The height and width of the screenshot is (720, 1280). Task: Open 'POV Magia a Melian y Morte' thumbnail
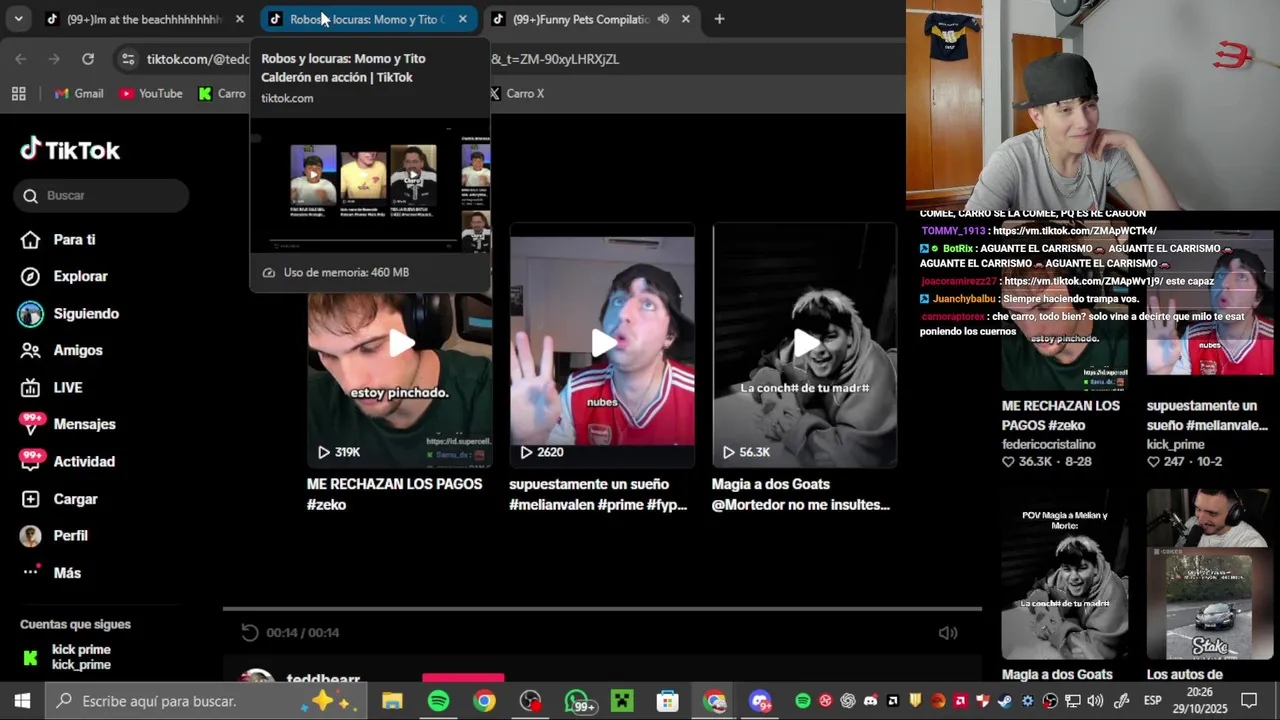[1065, 574]
